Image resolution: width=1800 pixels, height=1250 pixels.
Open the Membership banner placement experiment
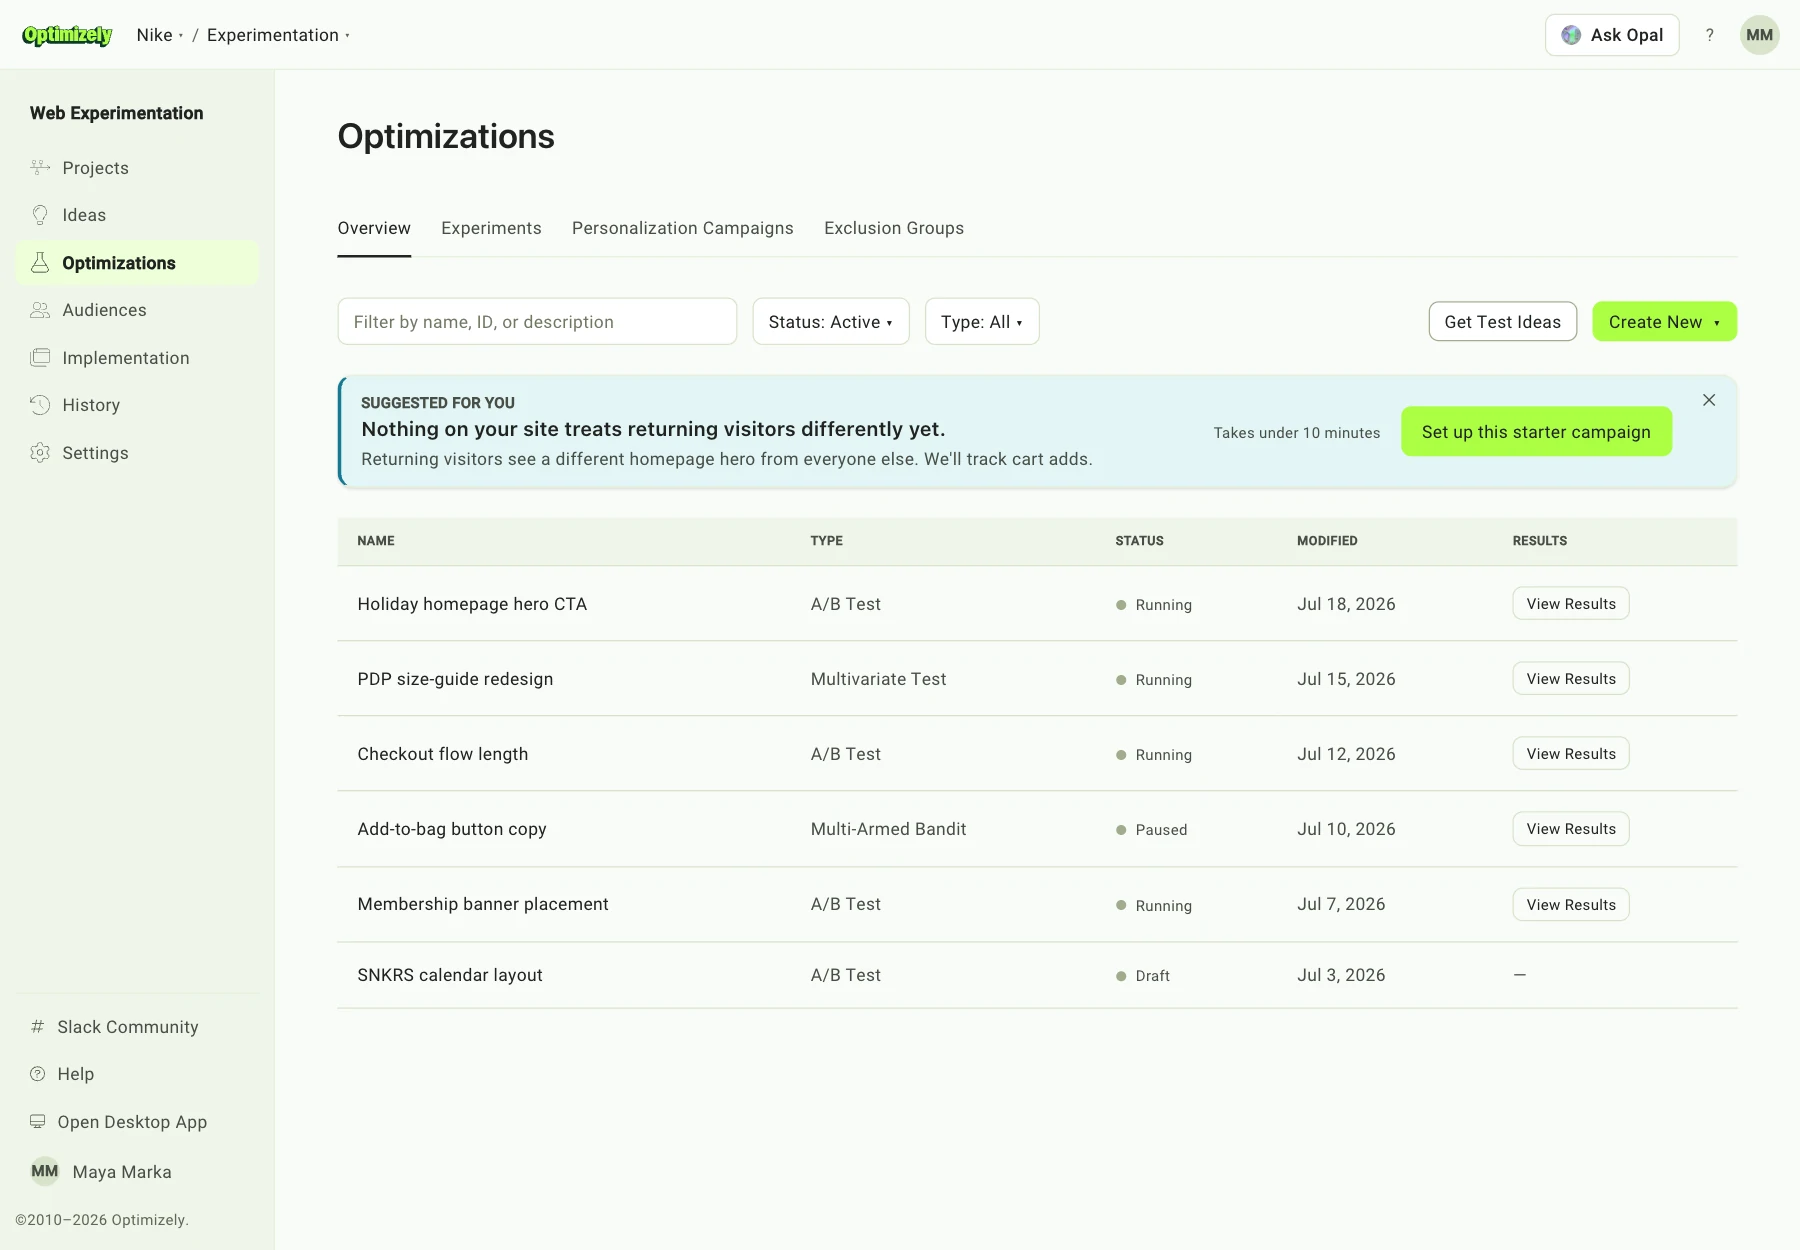[x=483, y=904]
